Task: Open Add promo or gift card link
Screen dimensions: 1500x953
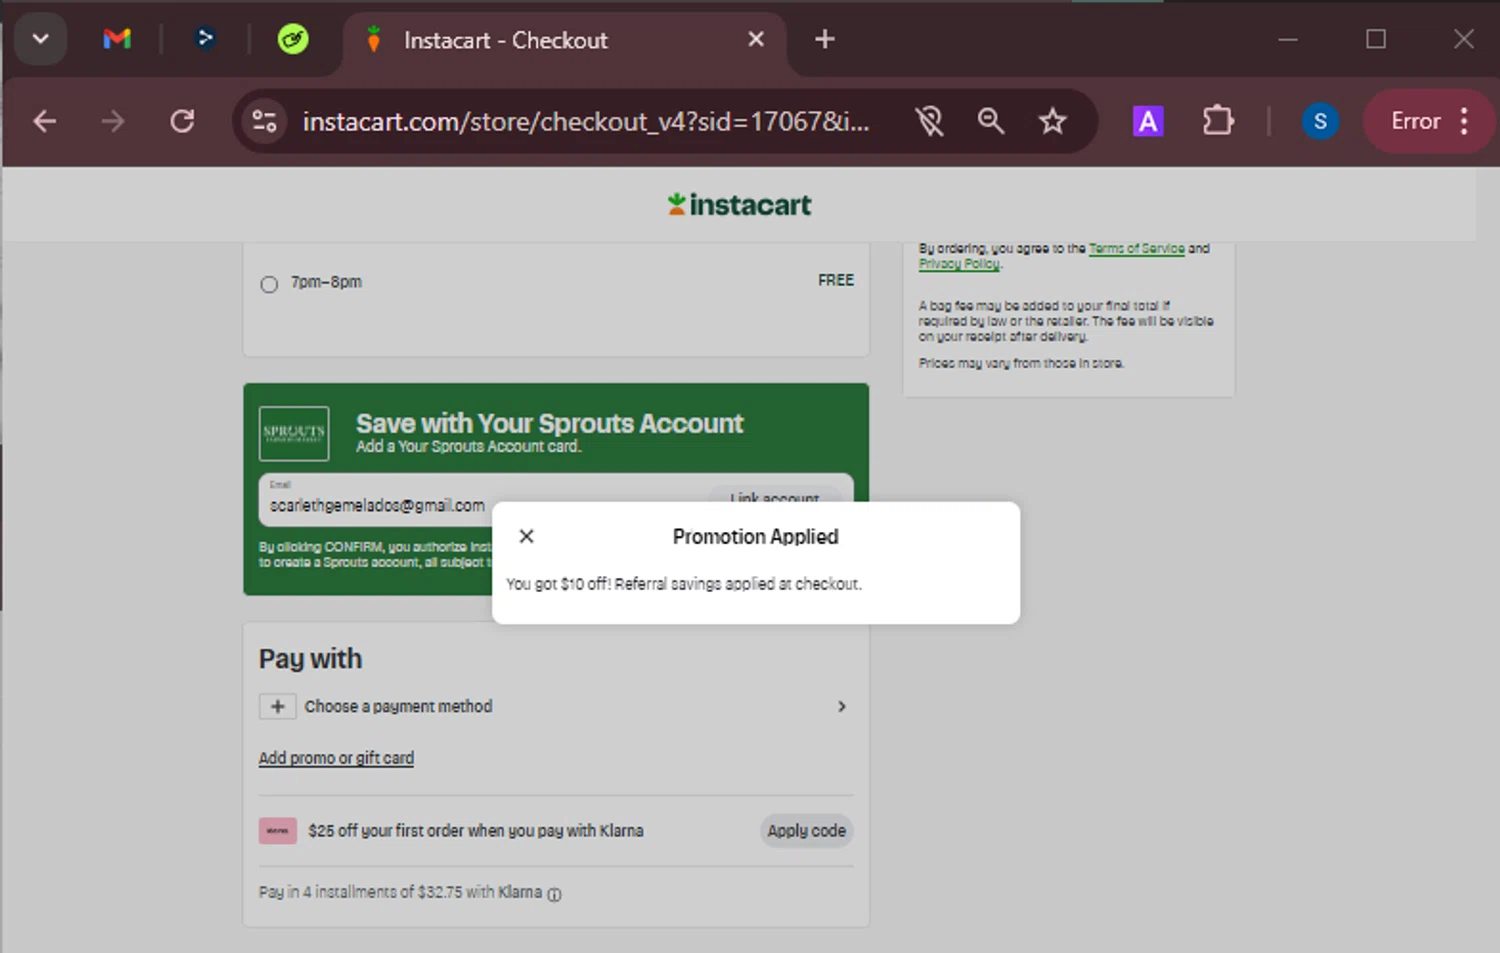Action: click(336, 758)
